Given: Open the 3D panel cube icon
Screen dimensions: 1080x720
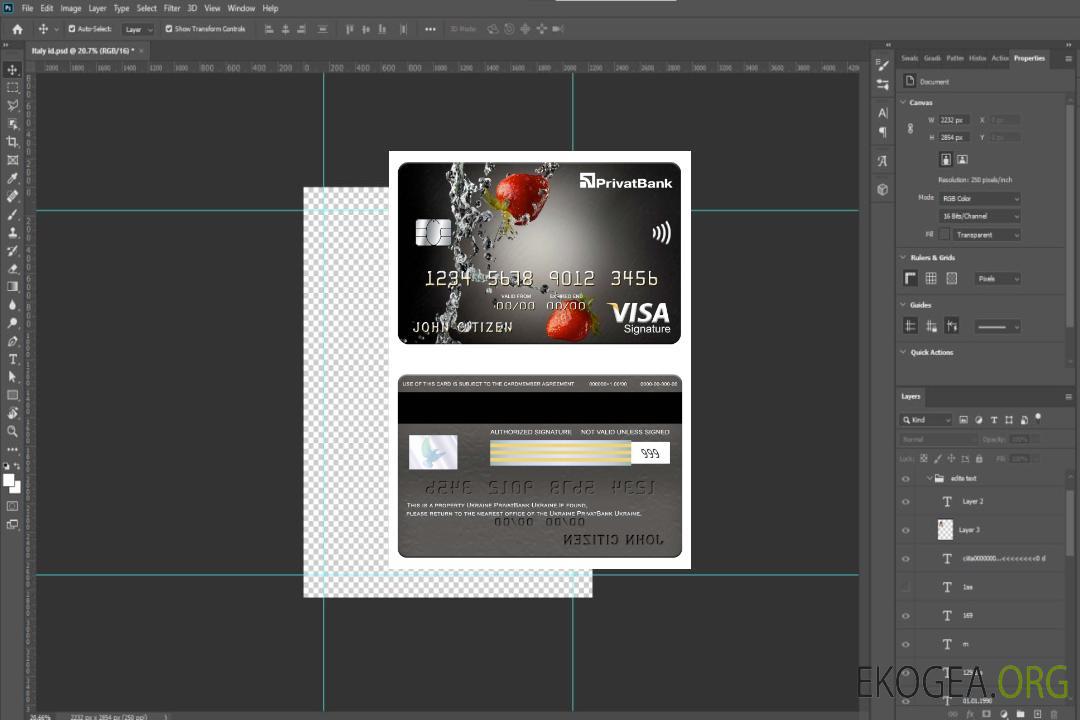Looking at the screenshot, I should click(882, 189).
